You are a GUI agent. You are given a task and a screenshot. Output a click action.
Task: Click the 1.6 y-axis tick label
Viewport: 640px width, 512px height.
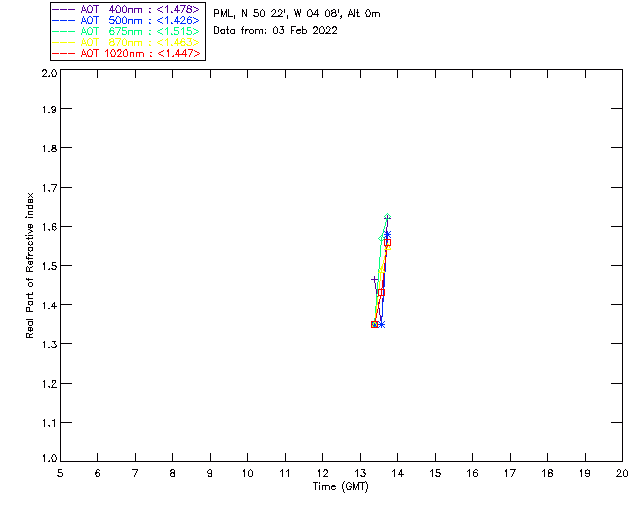(49, 227)
